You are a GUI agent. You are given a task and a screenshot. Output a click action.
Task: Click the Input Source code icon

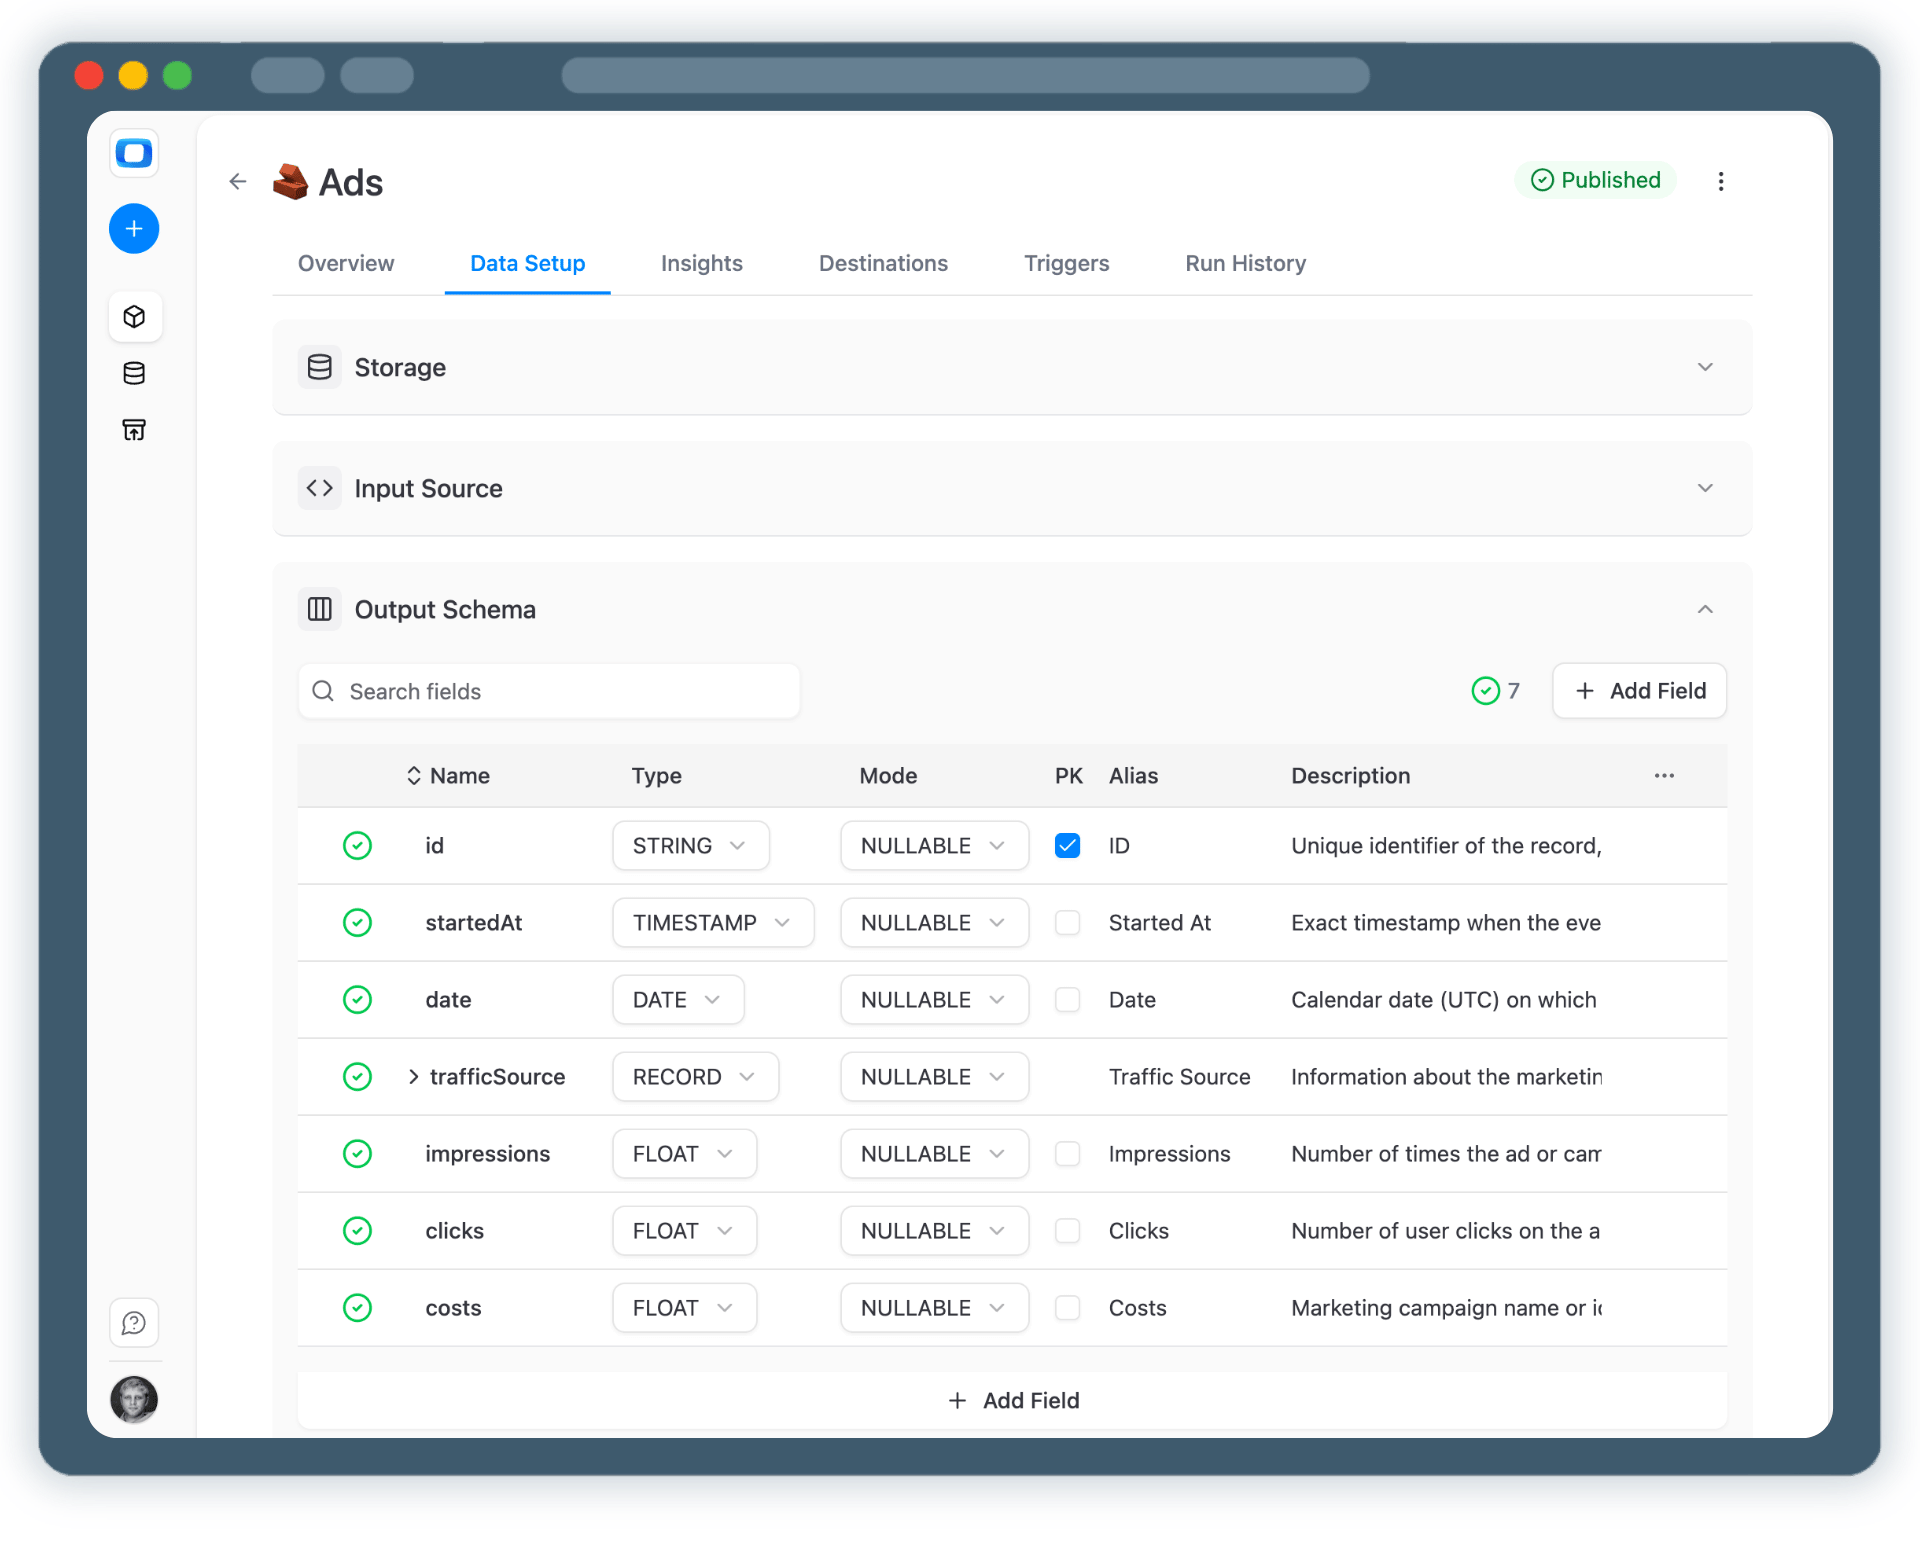coord(319,488)
